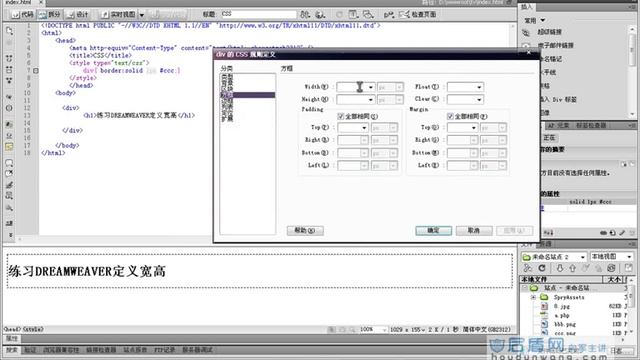Open the 链接检查器 results tab
Screen dimensions: 640x360
pyautogui.click(x=101, y=350)
